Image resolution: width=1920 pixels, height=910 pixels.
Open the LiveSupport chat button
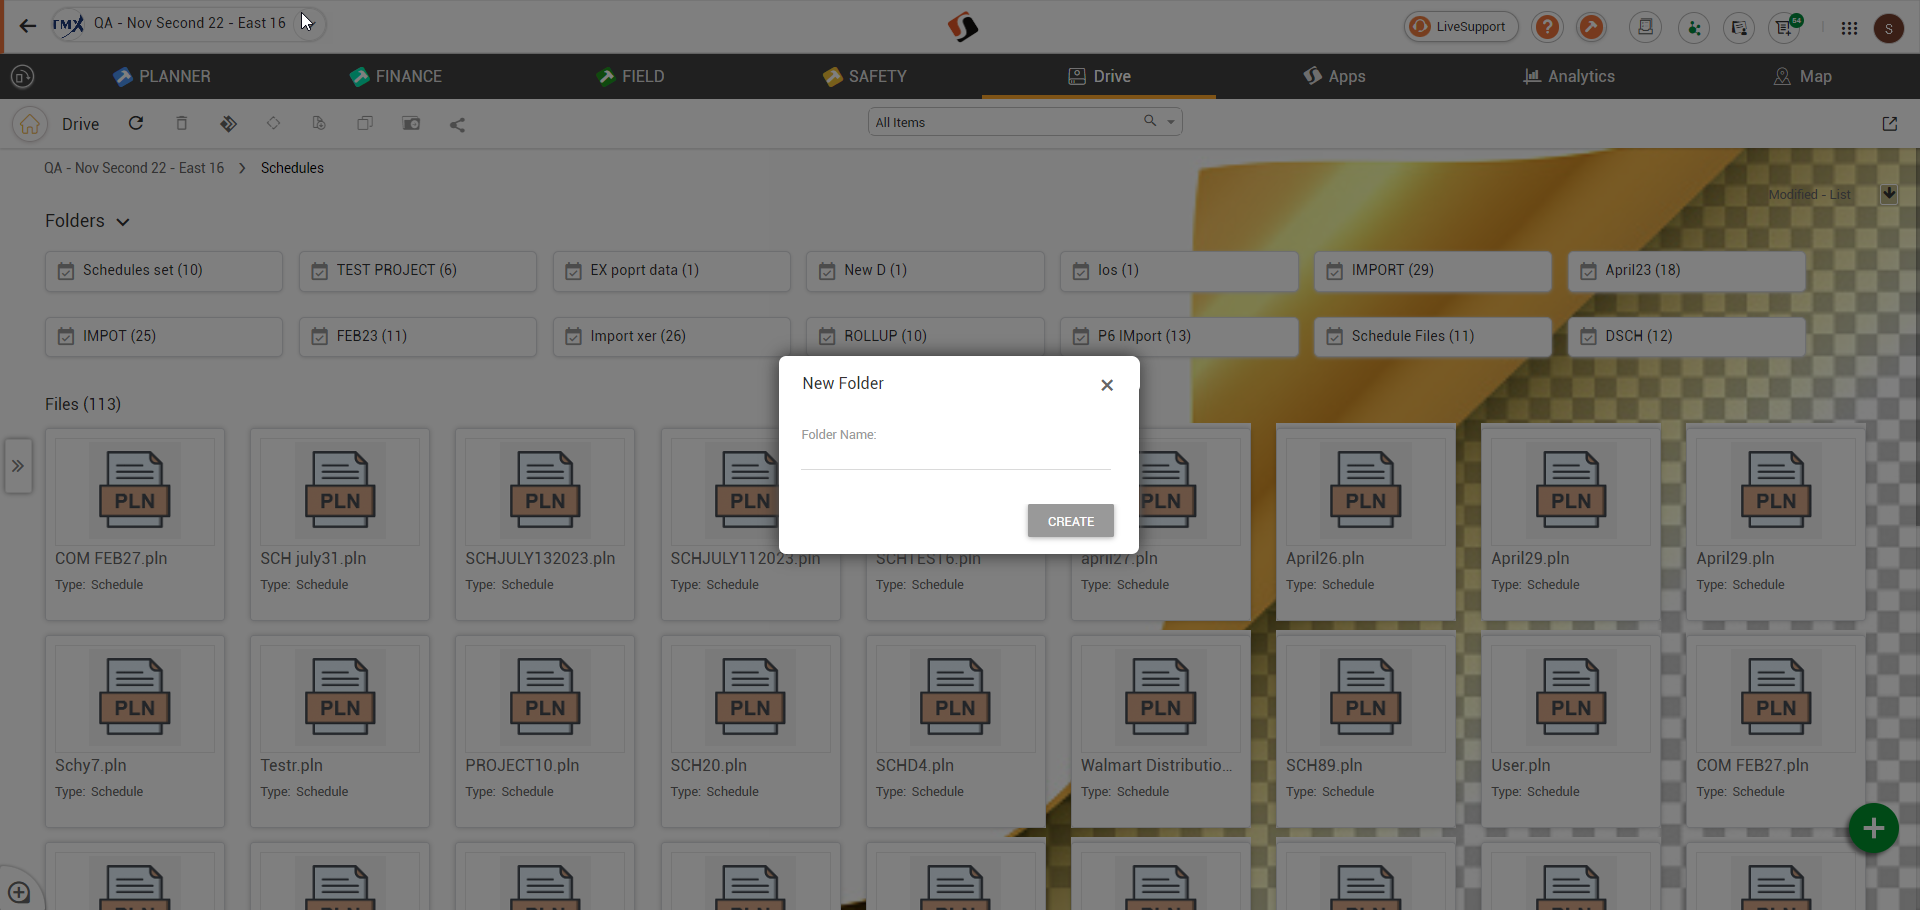[x=1461, y=27]
